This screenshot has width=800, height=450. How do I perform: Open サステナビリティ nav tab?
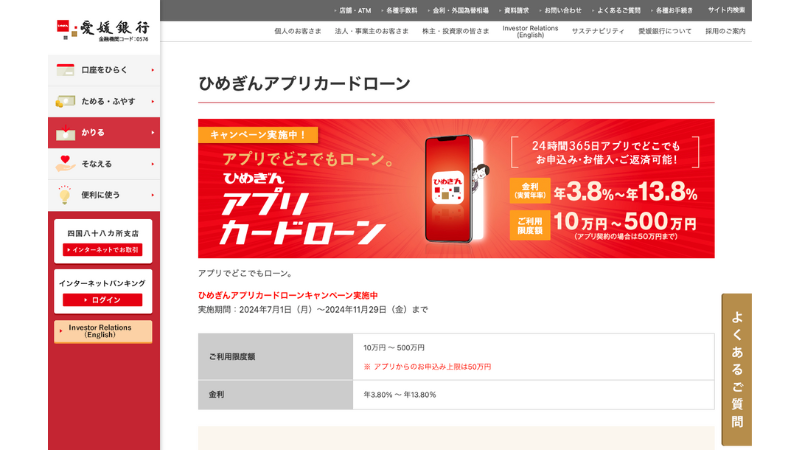pyautogui.click(x=598, y=31)
